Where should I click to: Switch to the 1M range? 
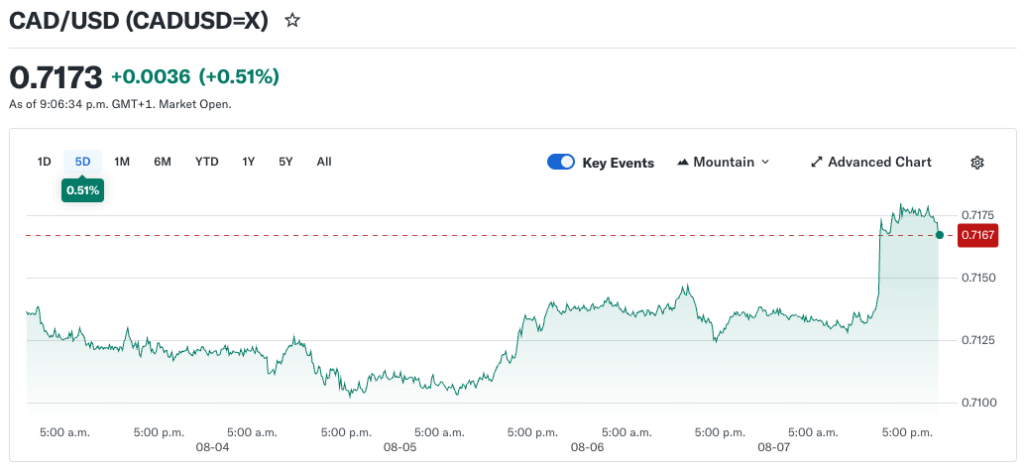pyautogui.click(x=121, y=162)
